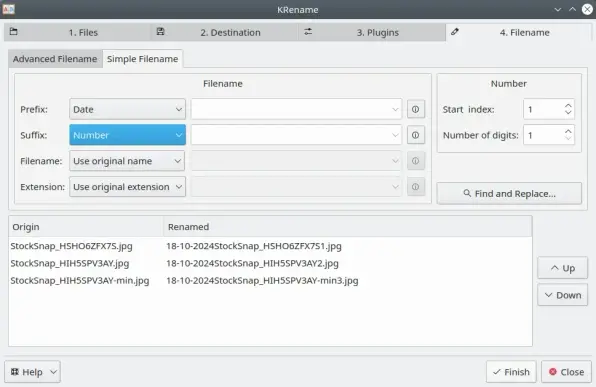
Task: Click renamed 18-10-2024StockSnap_HSHO6ZFX7S1.jpg entry
Action: tap(254, 246)
